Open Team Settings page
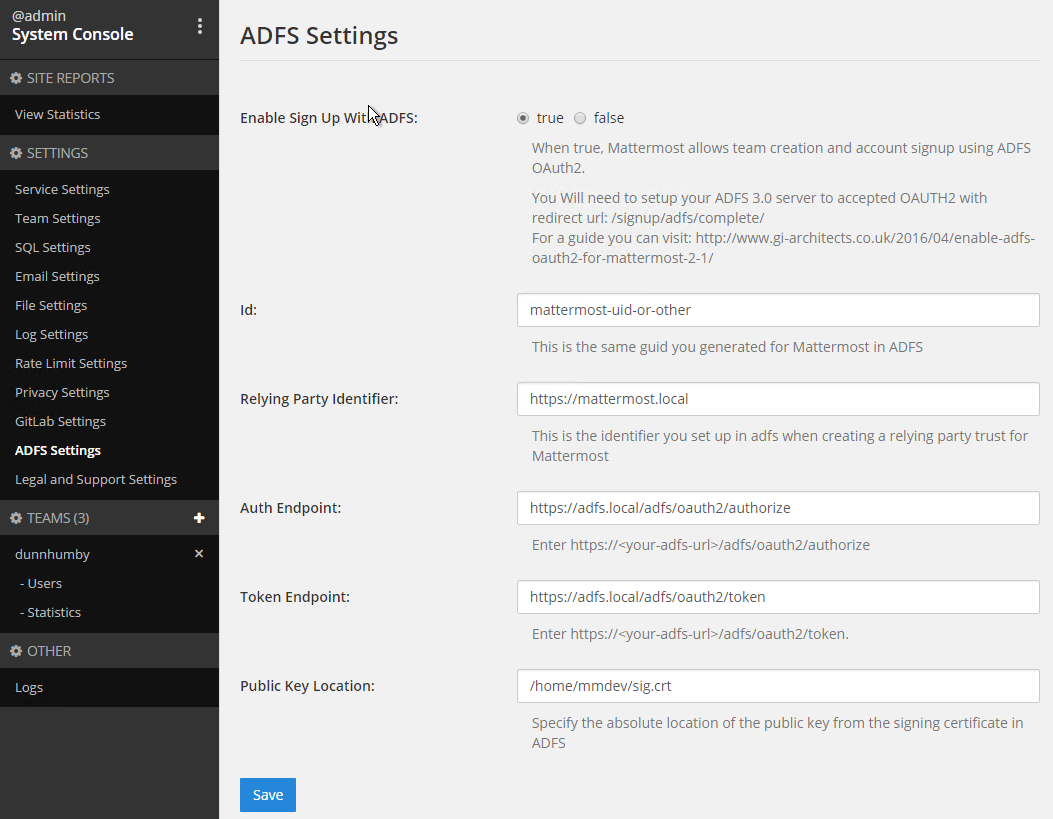1053x819 pixels. (58, 219)
